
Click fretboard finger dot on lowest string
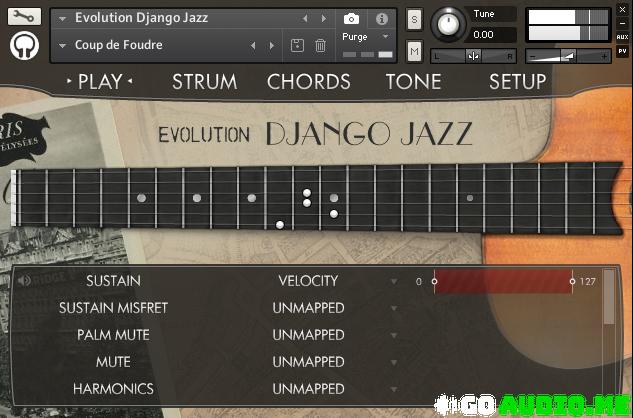[280, 225]
